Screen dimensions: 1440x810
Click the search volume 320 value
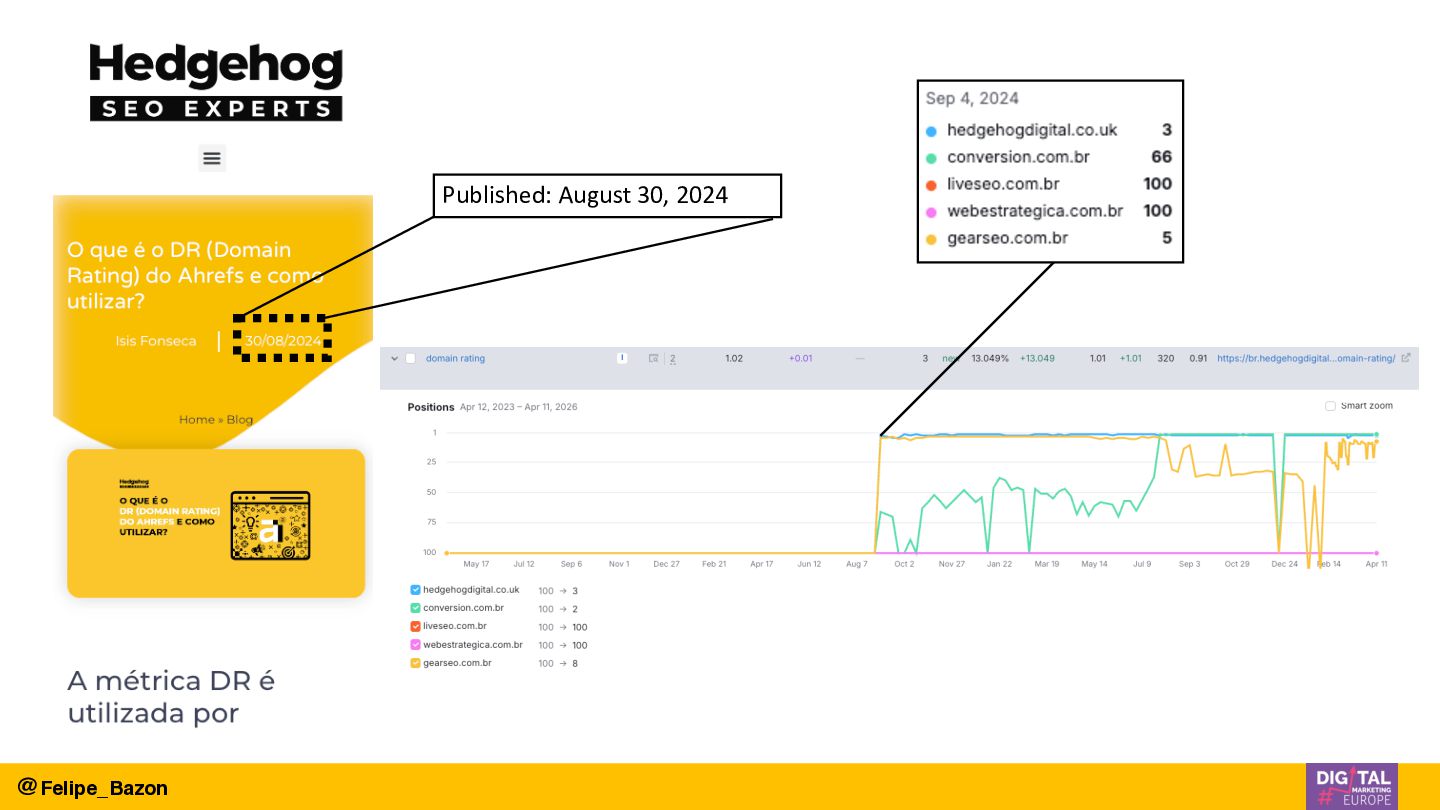[x=1166, y=358]
